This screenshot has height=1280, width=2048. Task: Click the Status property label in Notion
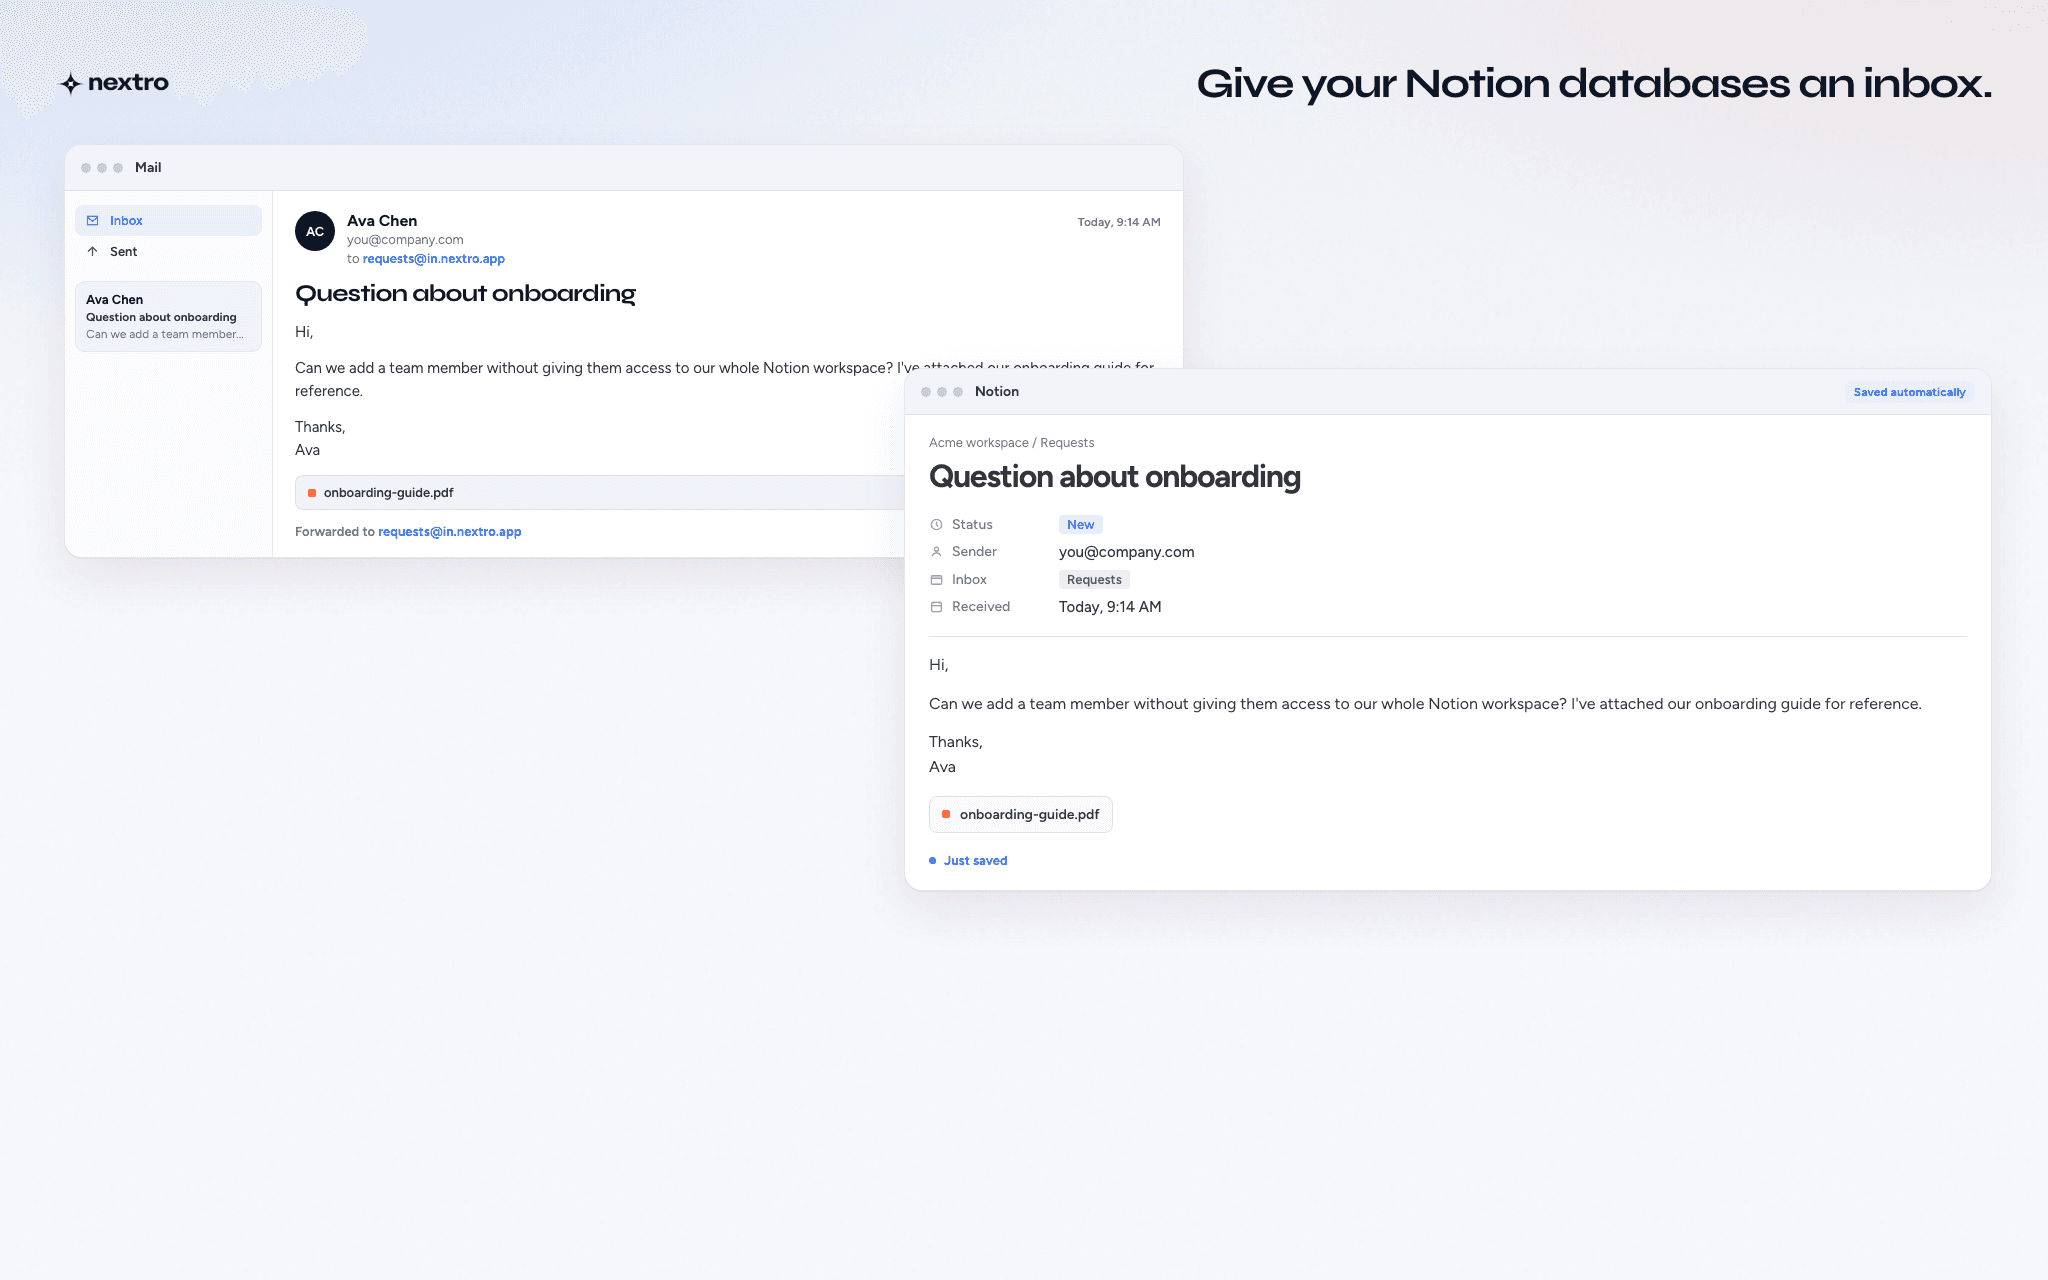(x=972, y=525)
